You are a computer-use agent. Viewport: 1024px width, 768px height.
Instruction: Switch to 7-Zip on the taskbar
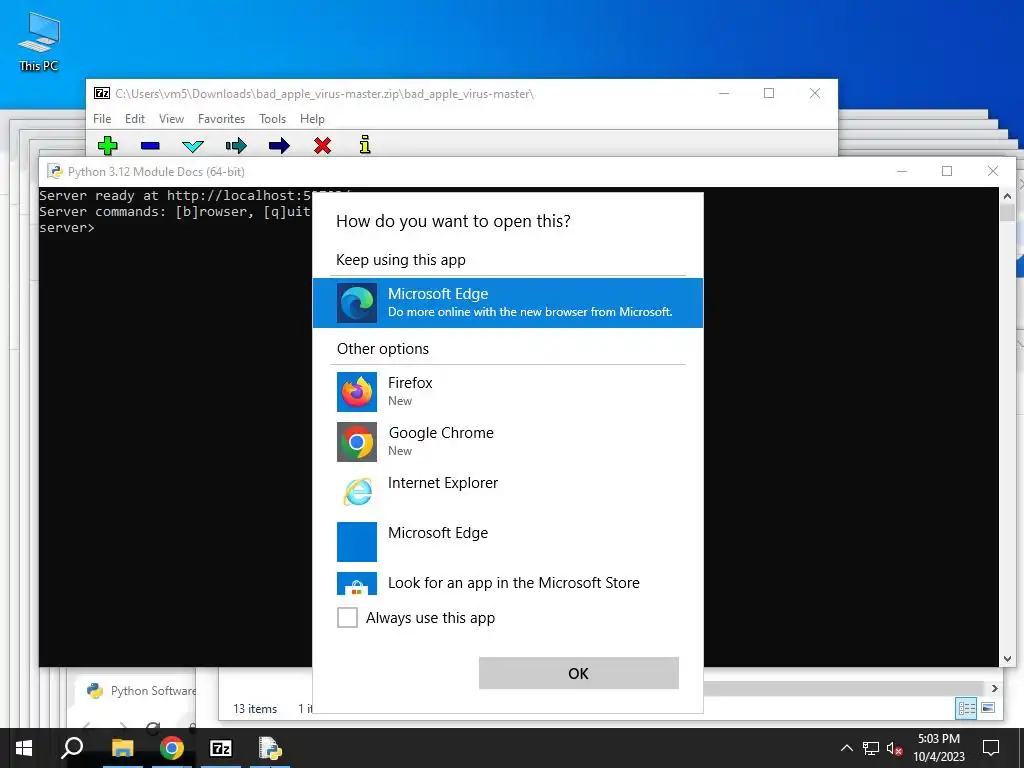point(221,748)
